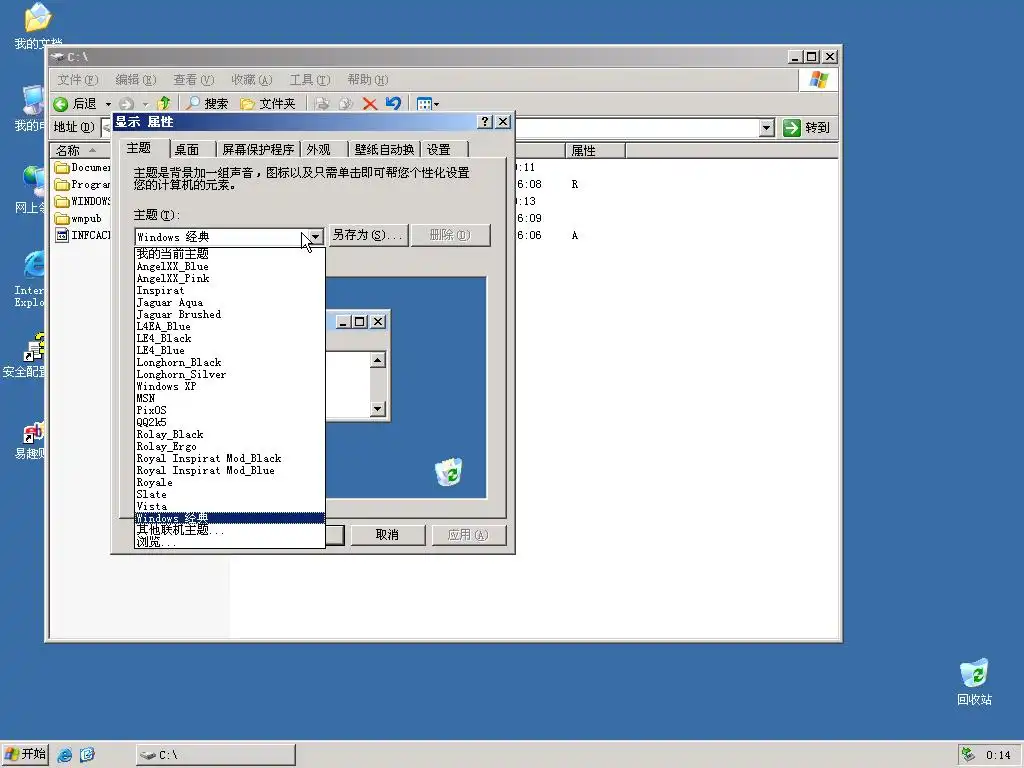Viewport: 1024px width, 768px height.
Task: Choose AngelXX_Blue theme from list
Action: coord(229,266)
